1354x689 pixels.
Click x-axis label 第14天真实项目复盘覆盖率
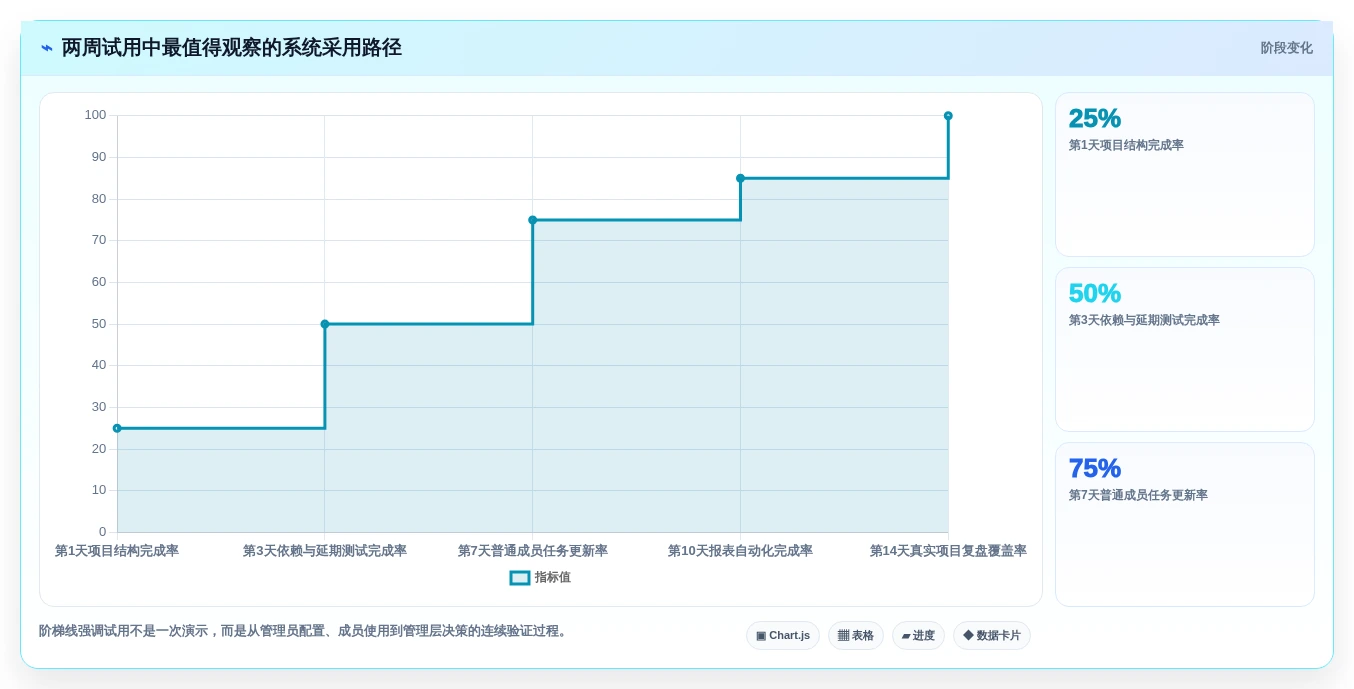948,551
